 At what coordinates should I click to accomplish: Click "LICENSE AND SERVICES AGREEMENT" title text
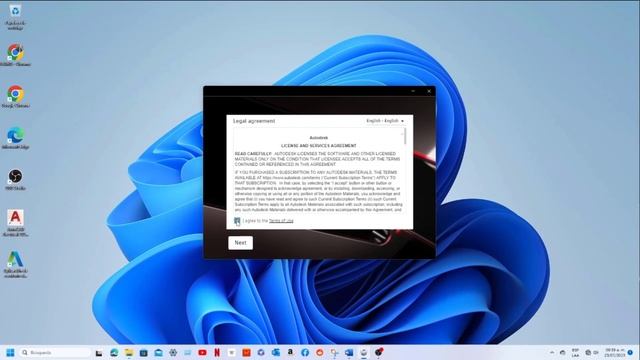(319, 146)
